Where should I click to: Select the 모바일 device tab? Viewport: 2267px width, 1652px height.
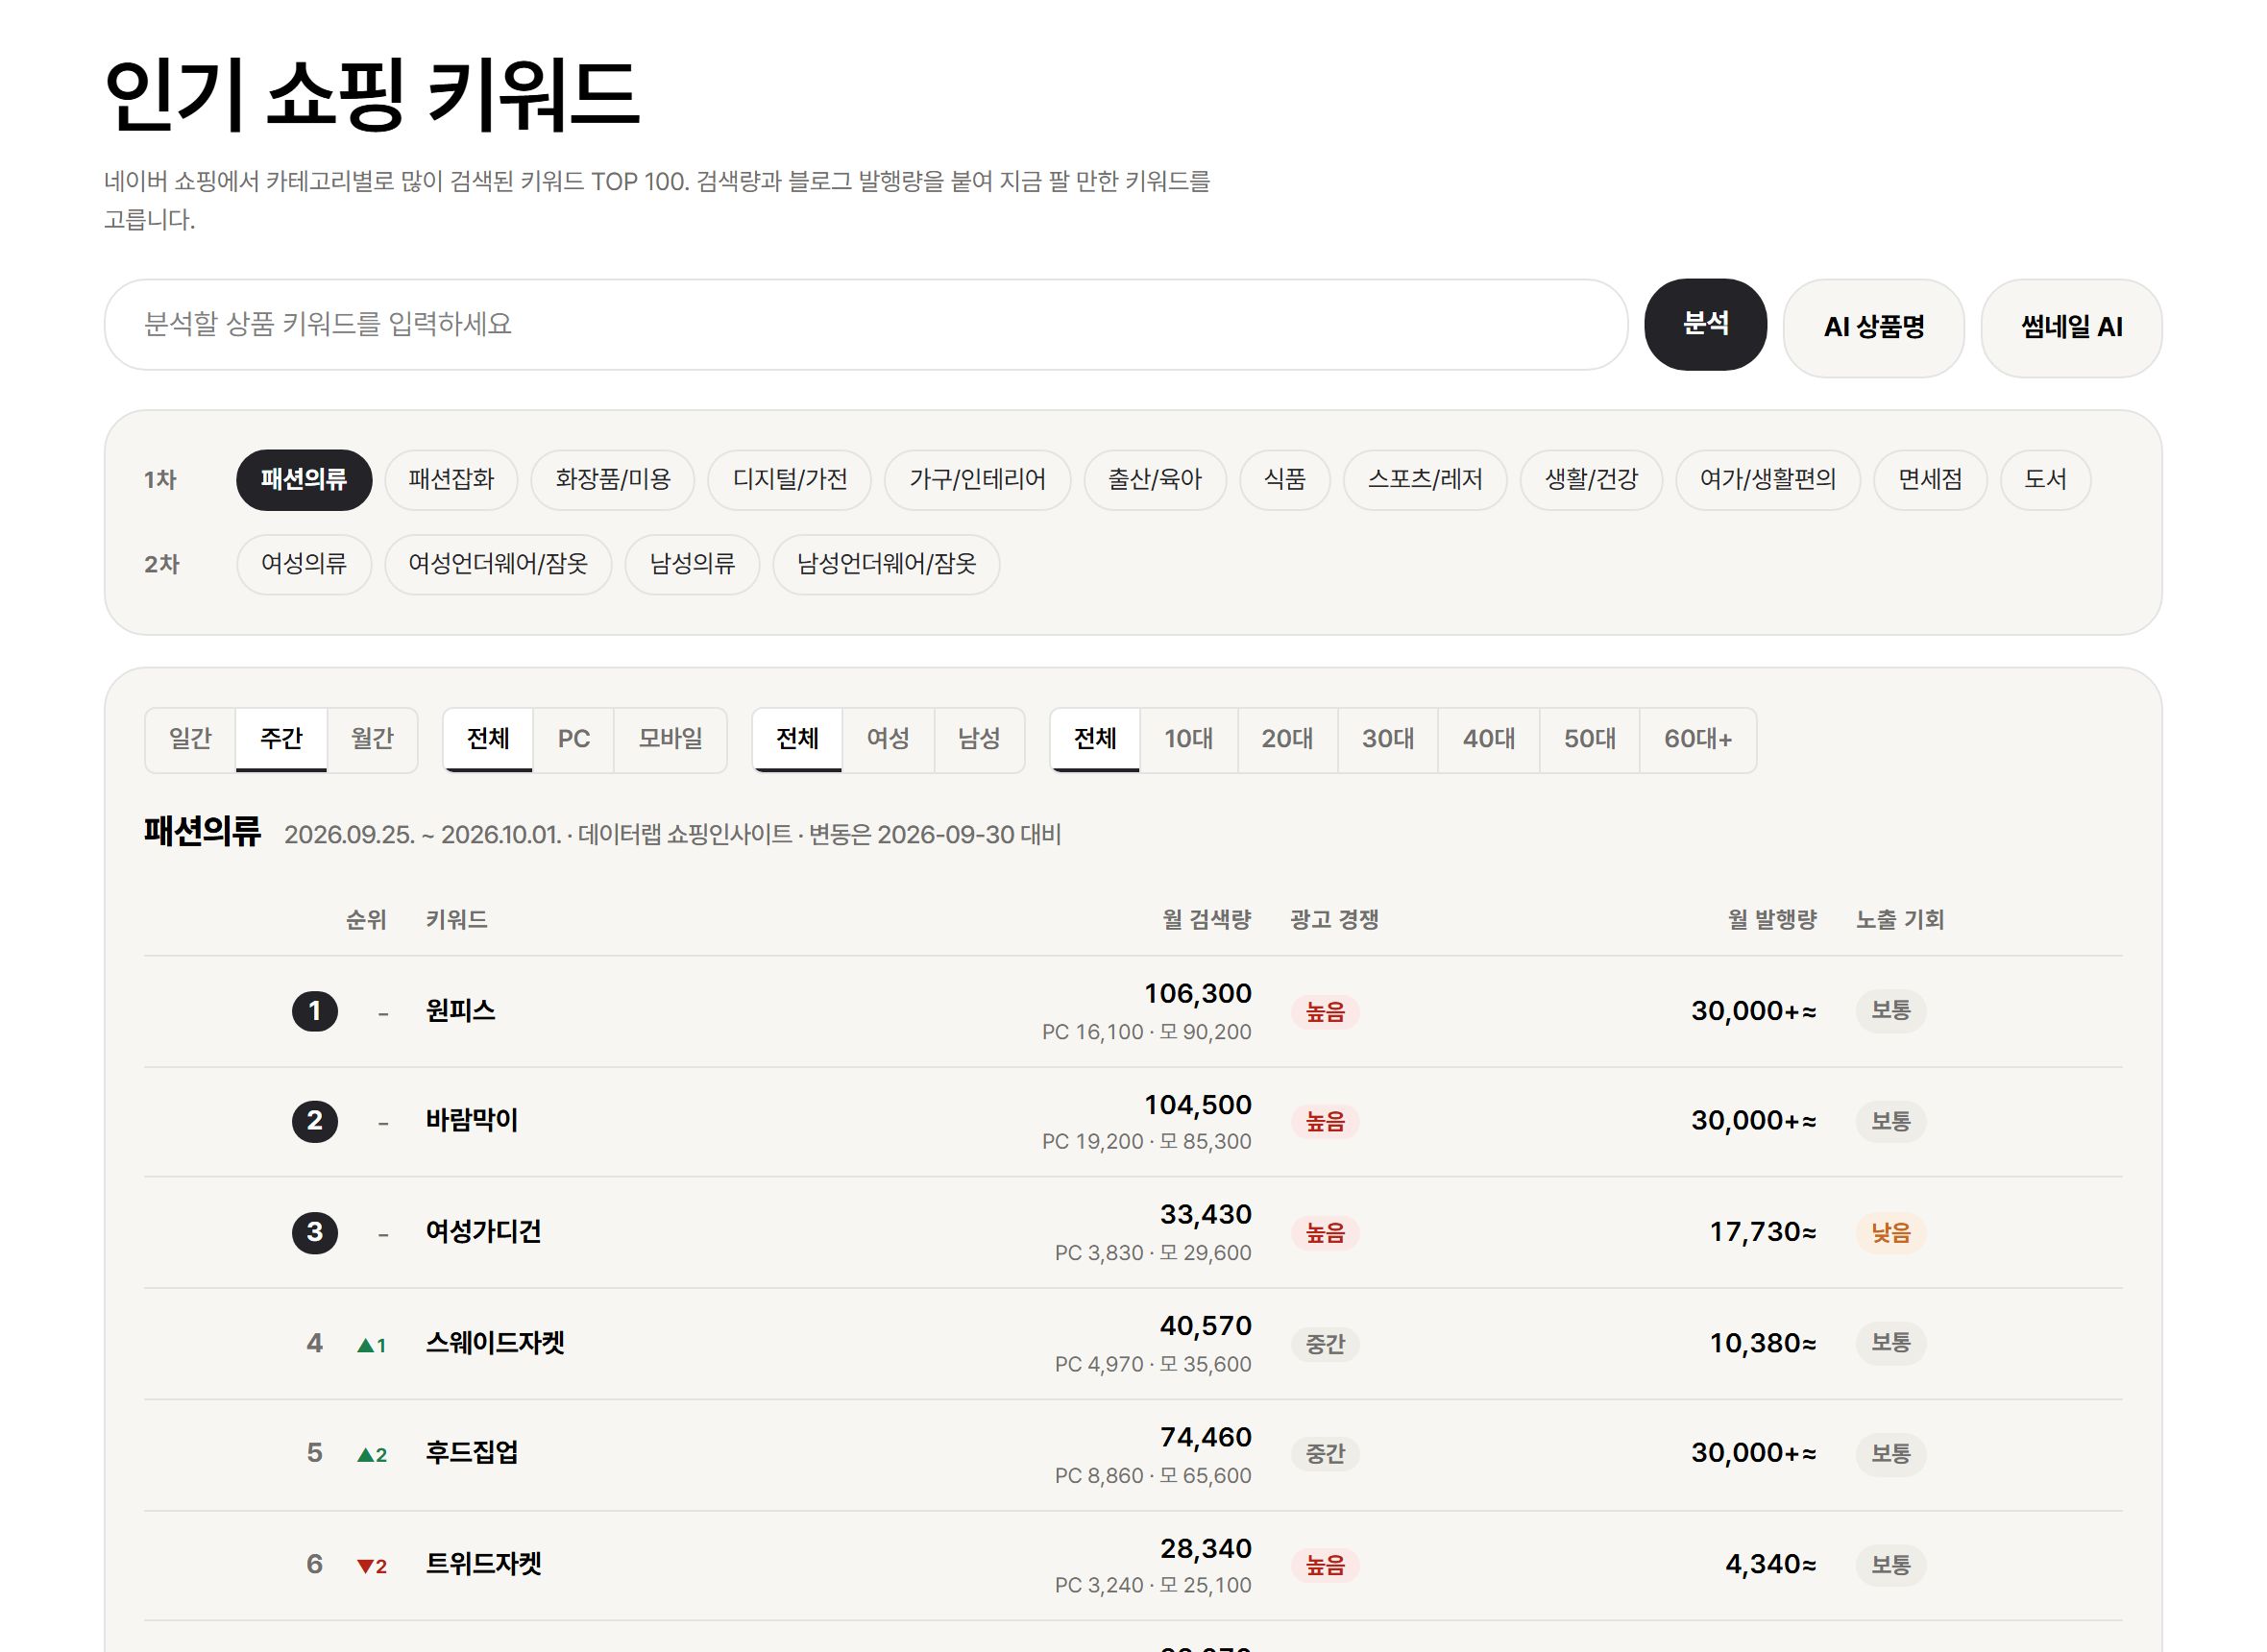(670, 739)
